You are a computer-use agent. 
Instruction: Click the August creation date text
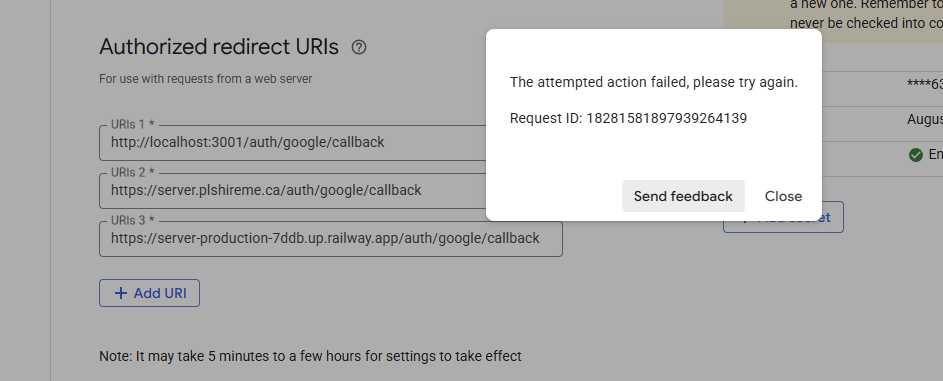click(x=924, y=120)
